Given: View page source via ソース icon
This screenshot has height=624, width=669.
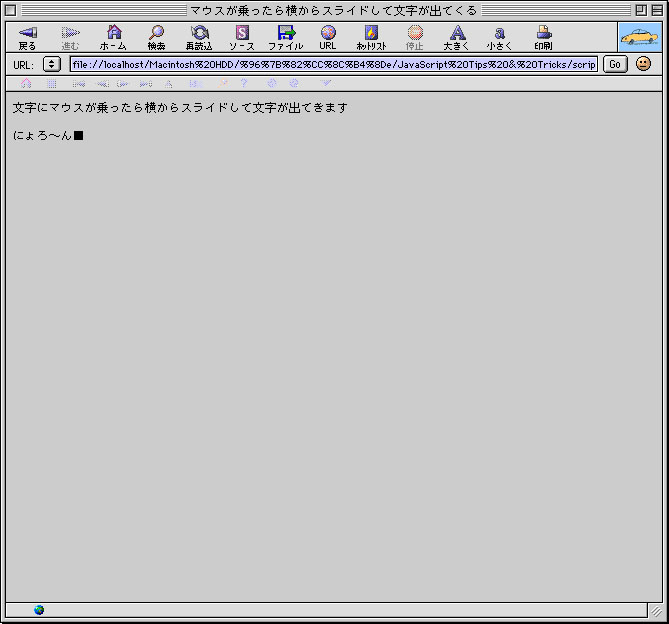Looking at the screenshot, I should click(242, 32).
